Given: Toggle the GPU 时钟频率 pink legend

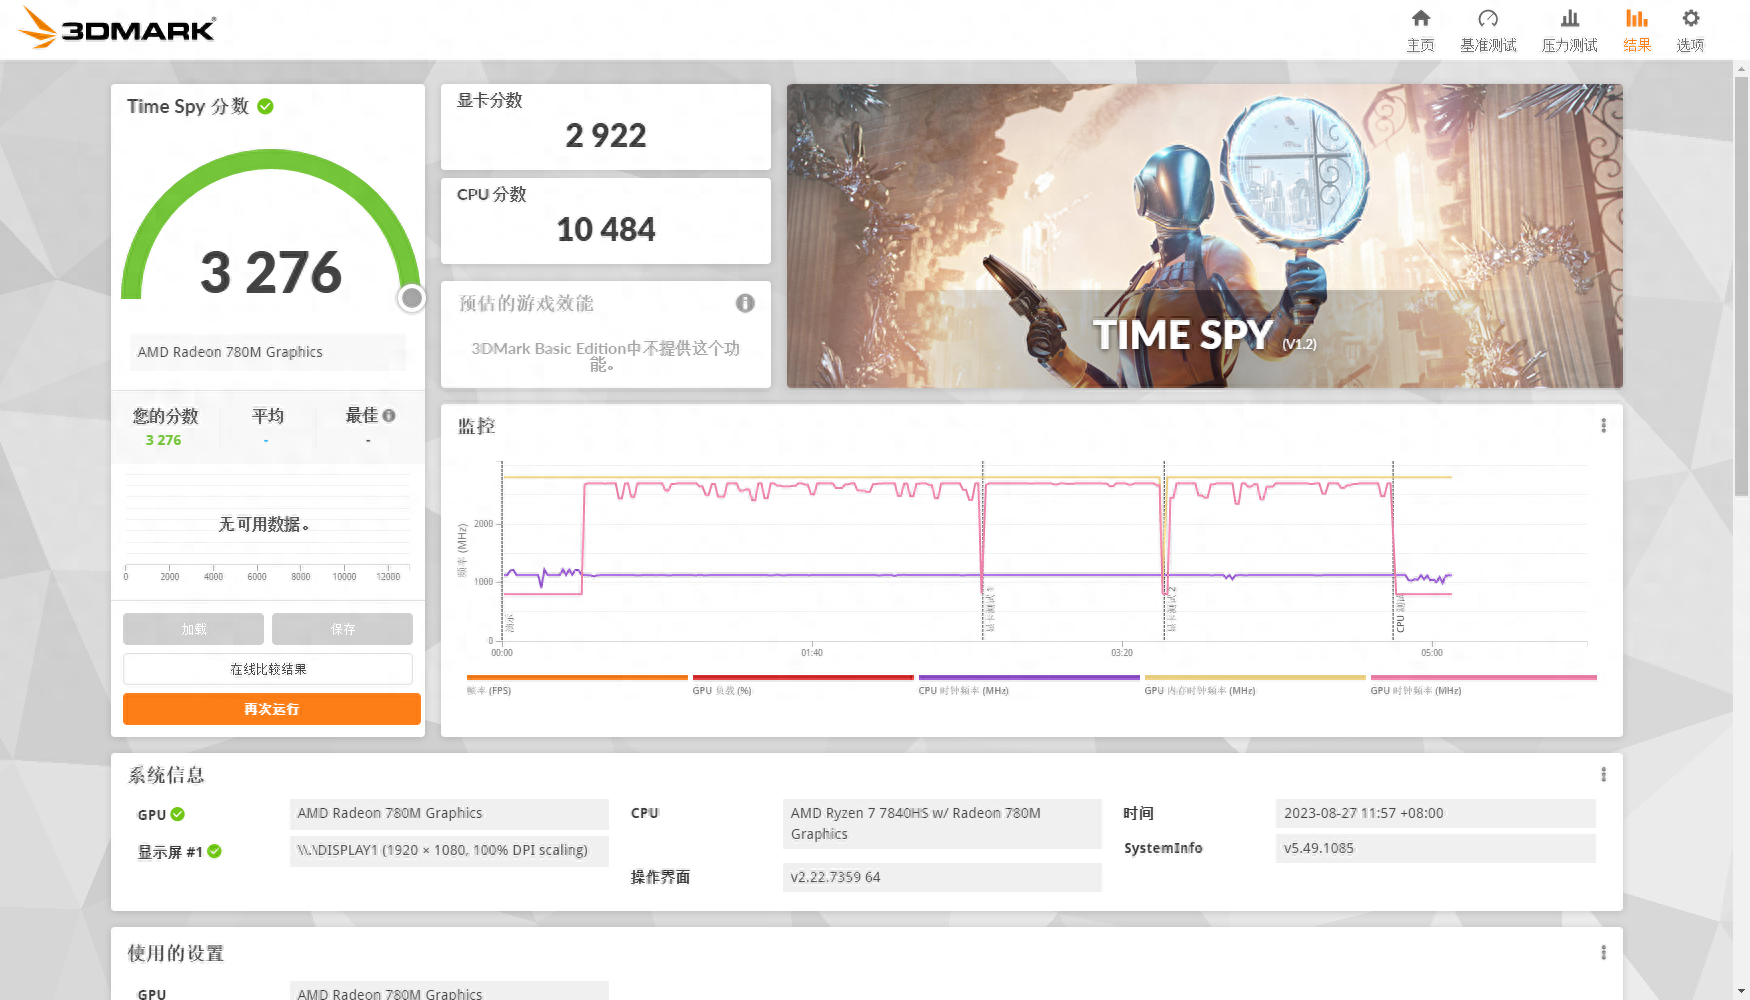Looking at the screenshot, I should click(x=1483, y=684).
